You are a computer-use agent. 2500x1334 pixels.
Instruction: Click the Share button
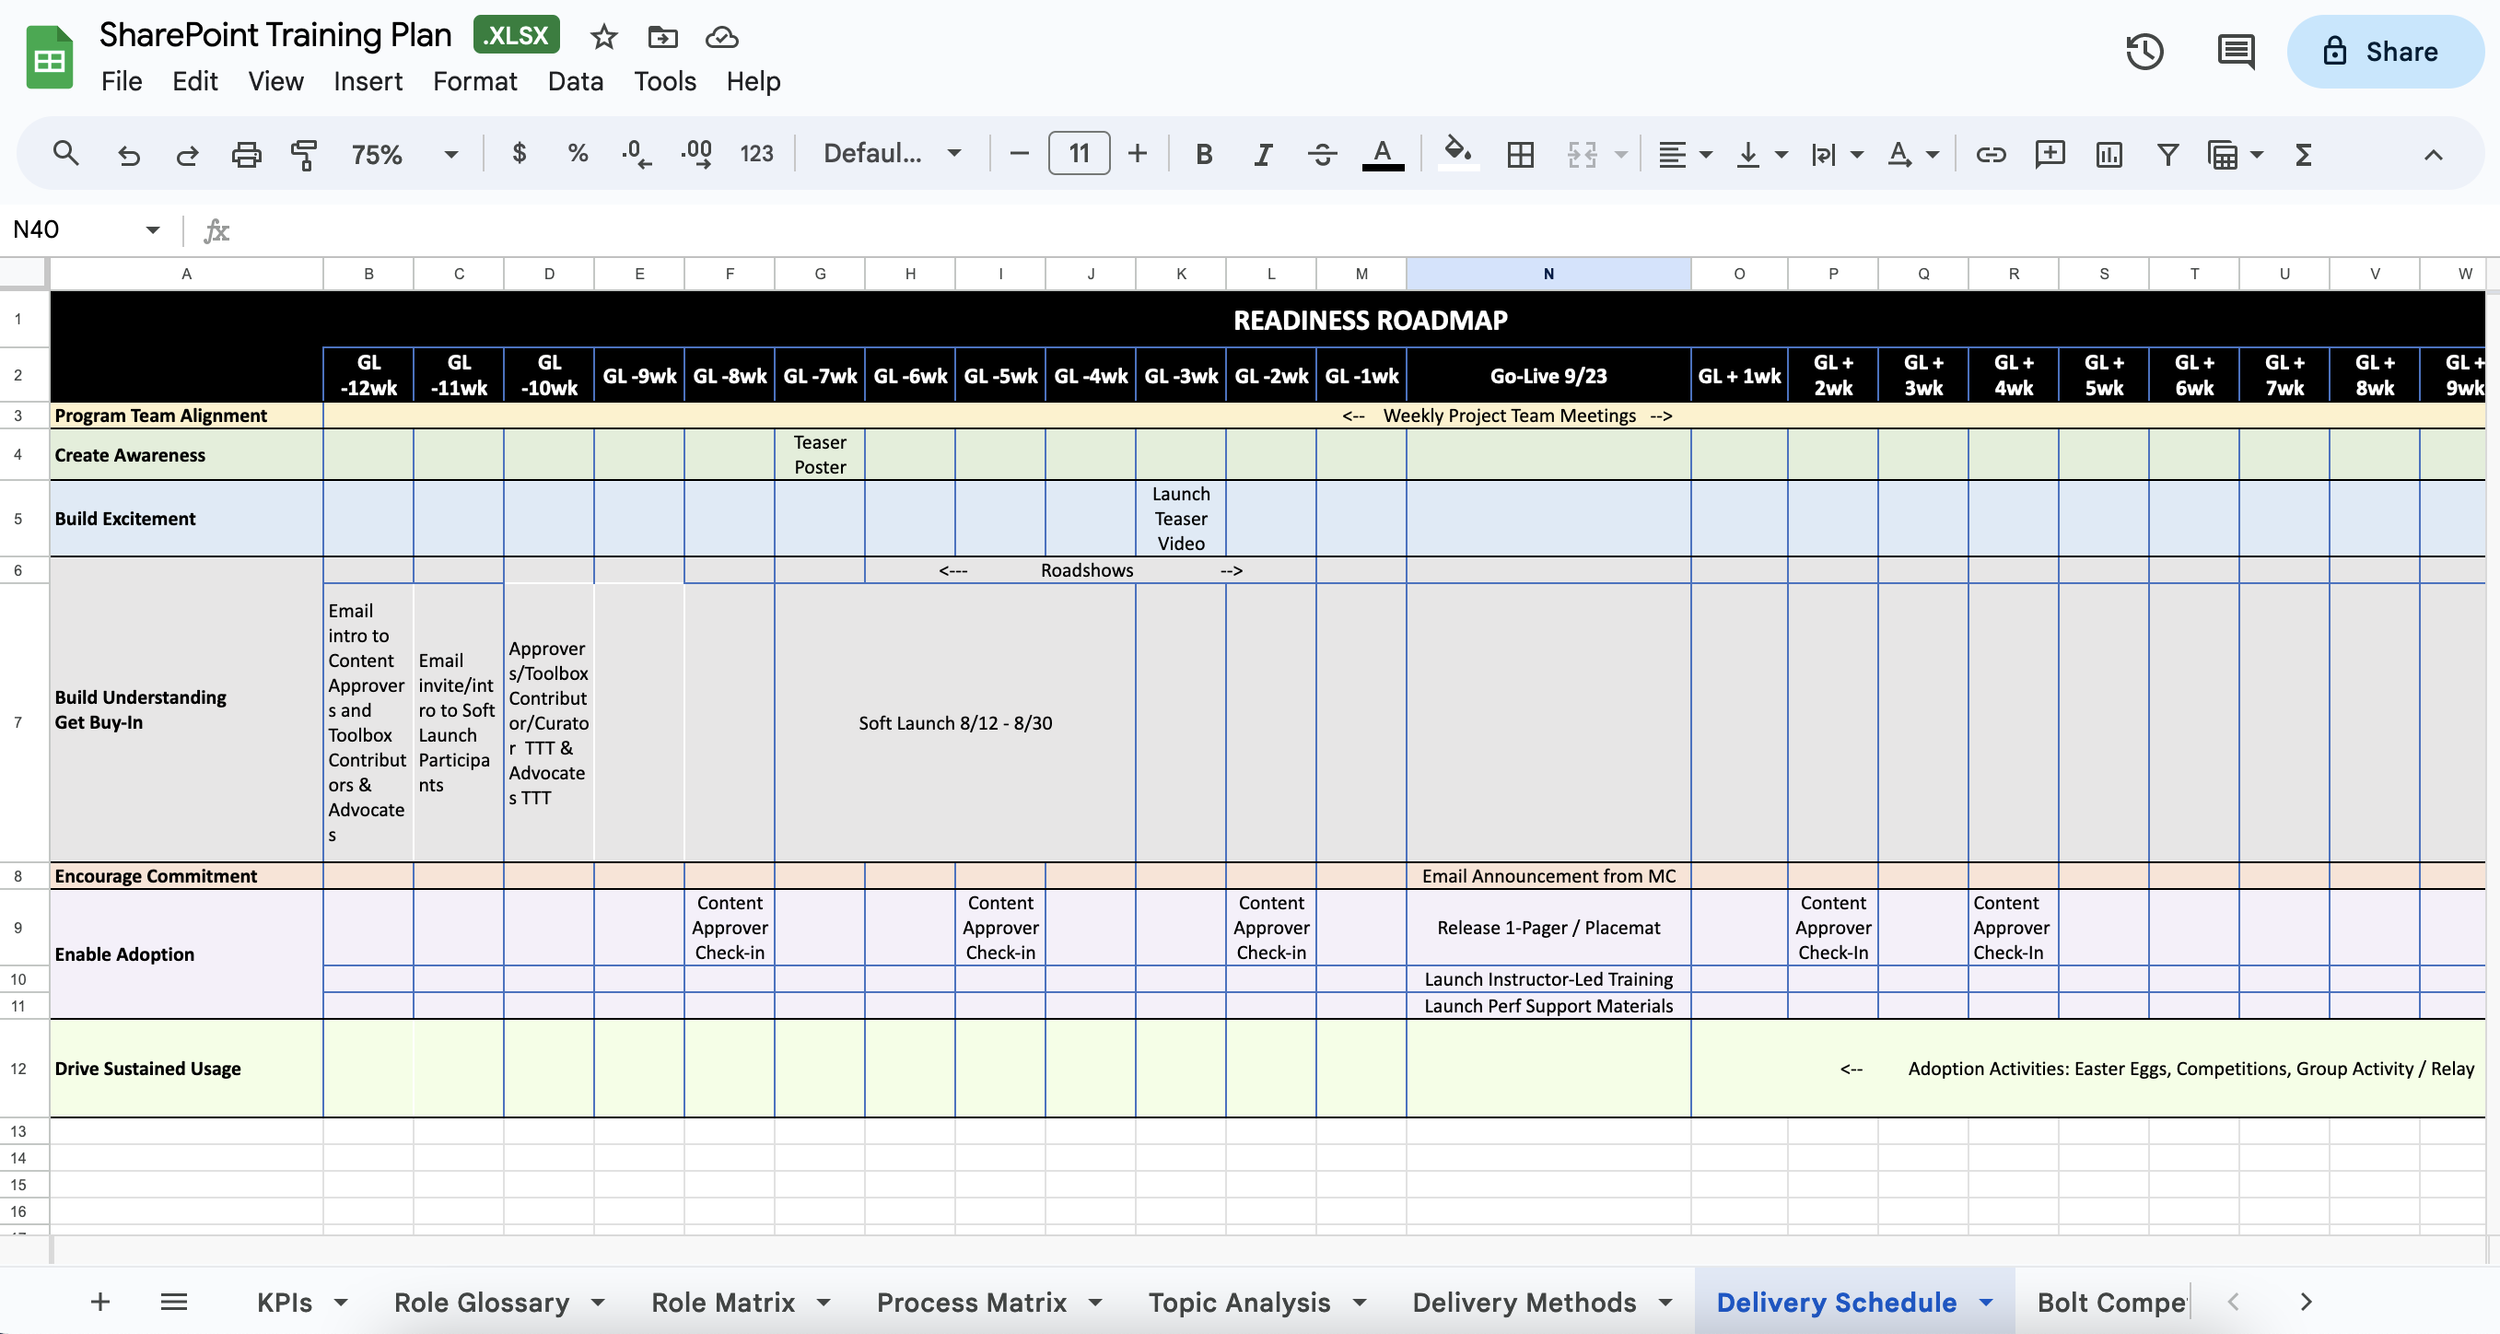tap(2384, 52)
